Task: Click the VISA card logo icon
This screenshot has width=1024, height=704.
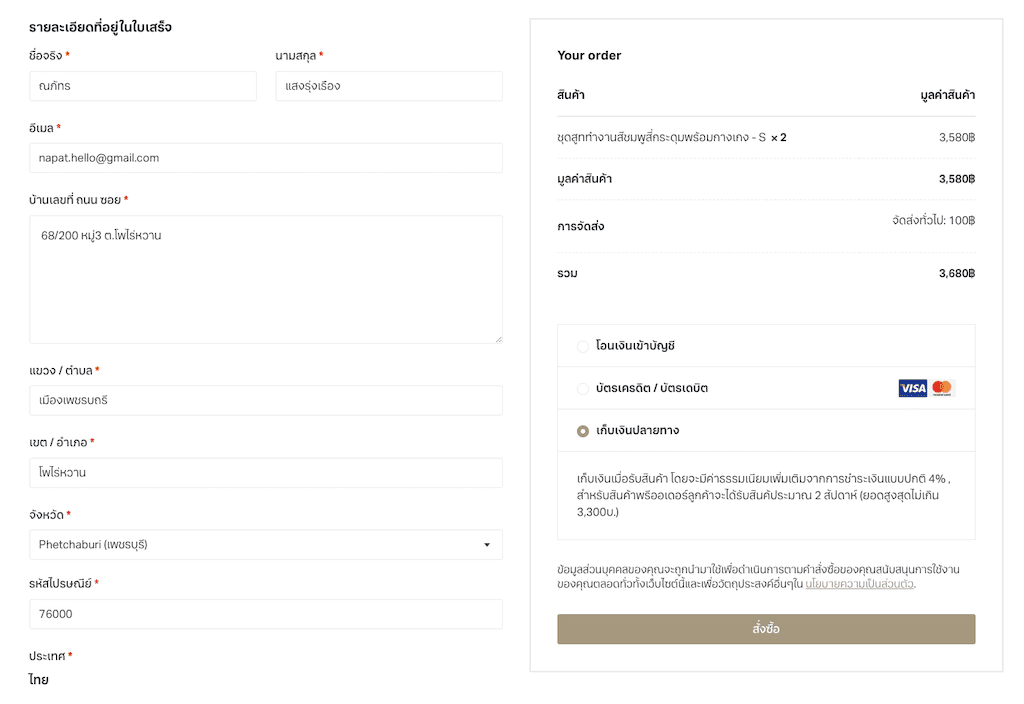Action: (x=912, y=389)
